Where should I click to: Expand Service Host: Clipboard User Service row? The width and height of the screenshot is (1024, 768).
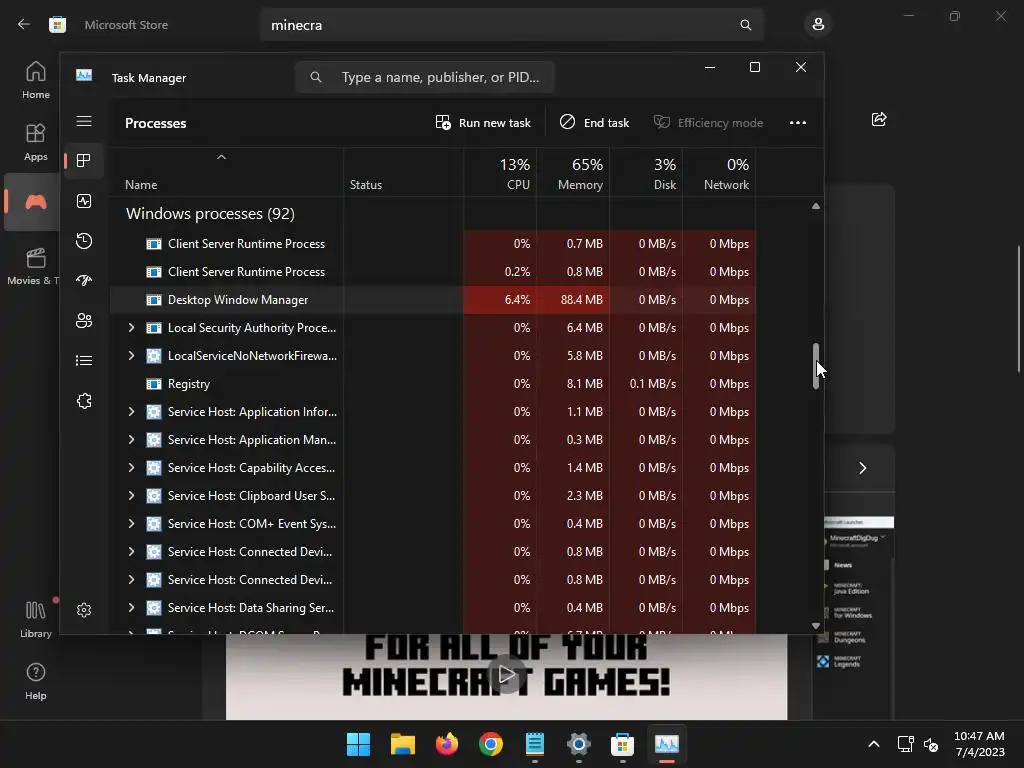click(x=131, y=496)
